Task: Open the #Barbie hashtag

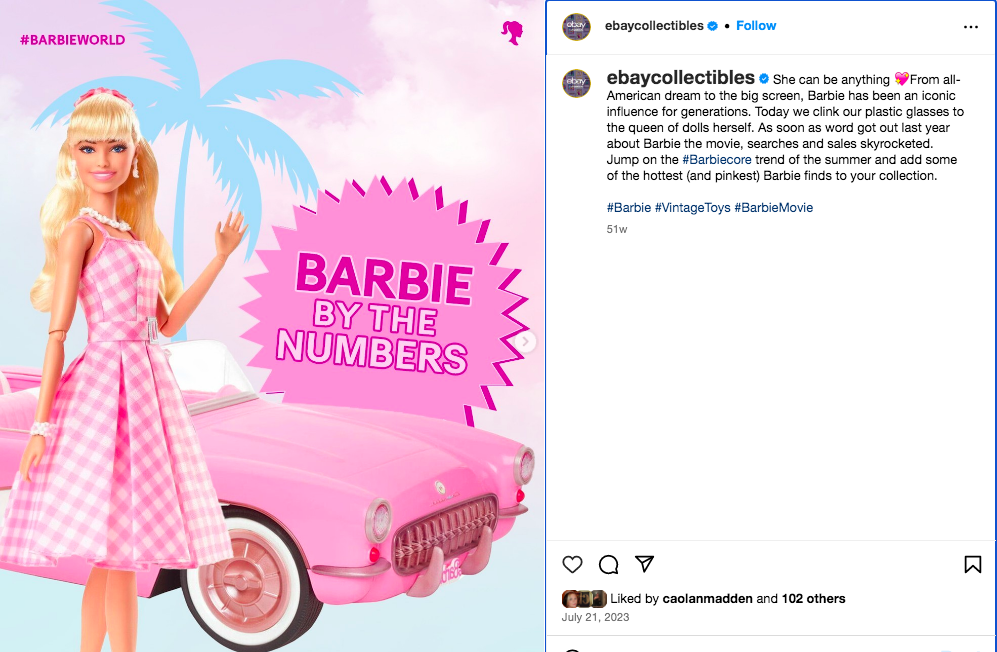Action: point(629,207)
